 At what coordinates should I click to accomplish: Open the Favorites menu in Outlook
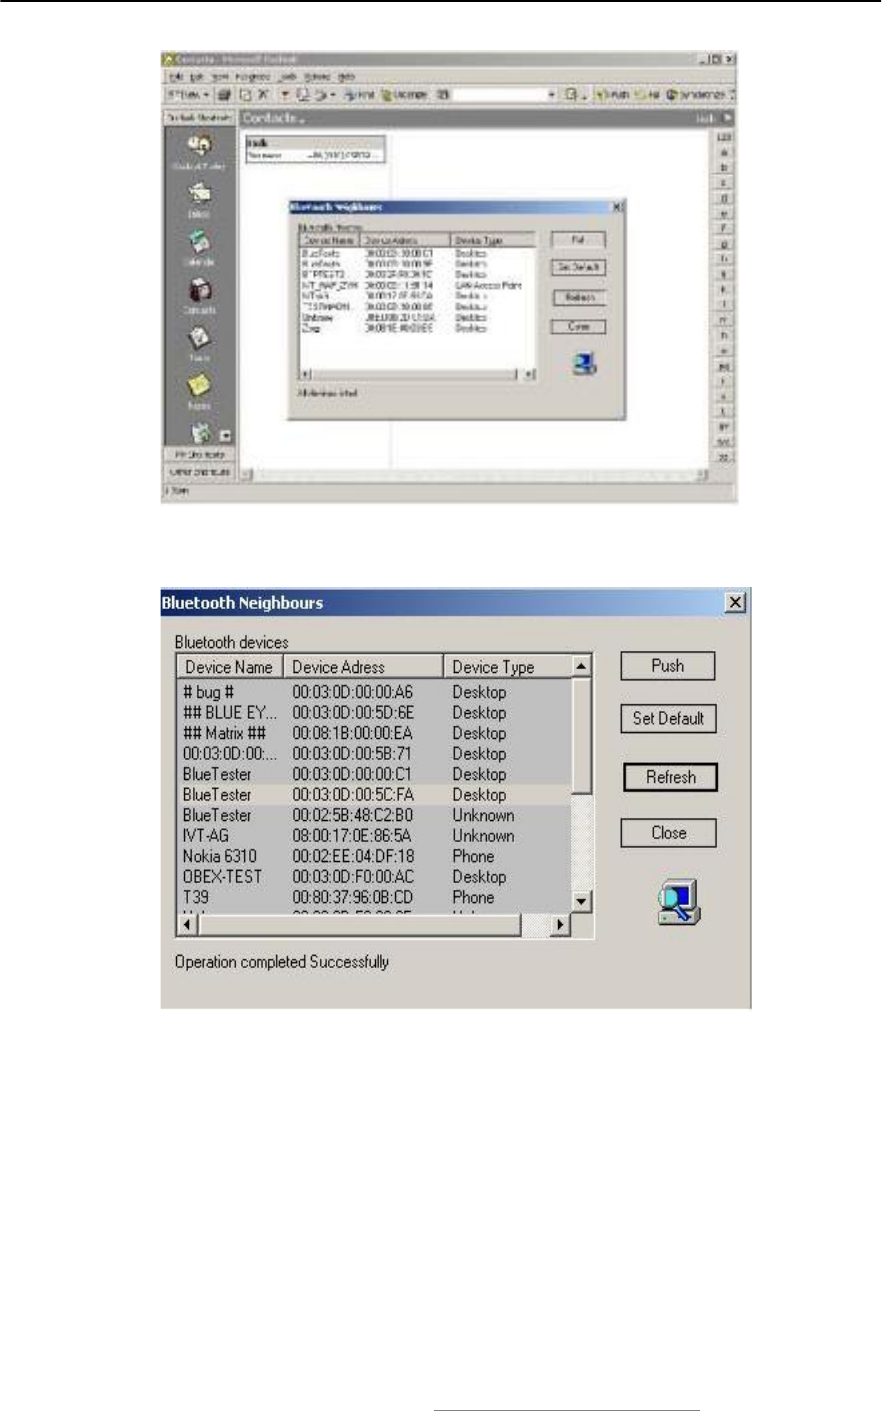(x=253, y=76)
